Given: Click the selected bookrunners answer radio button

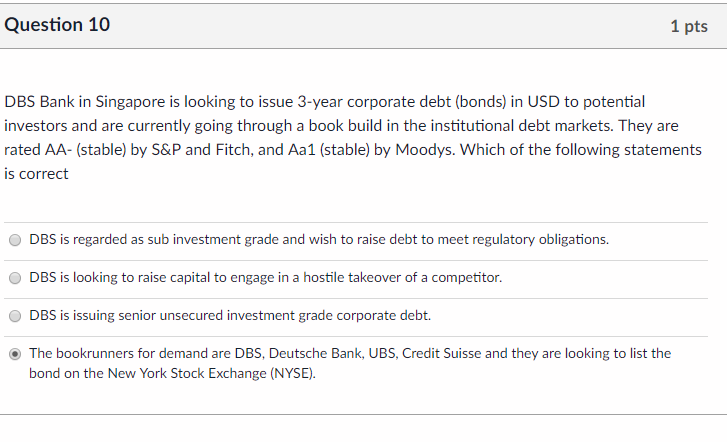Looking at the screenshot, I should (x=15, y=354).
